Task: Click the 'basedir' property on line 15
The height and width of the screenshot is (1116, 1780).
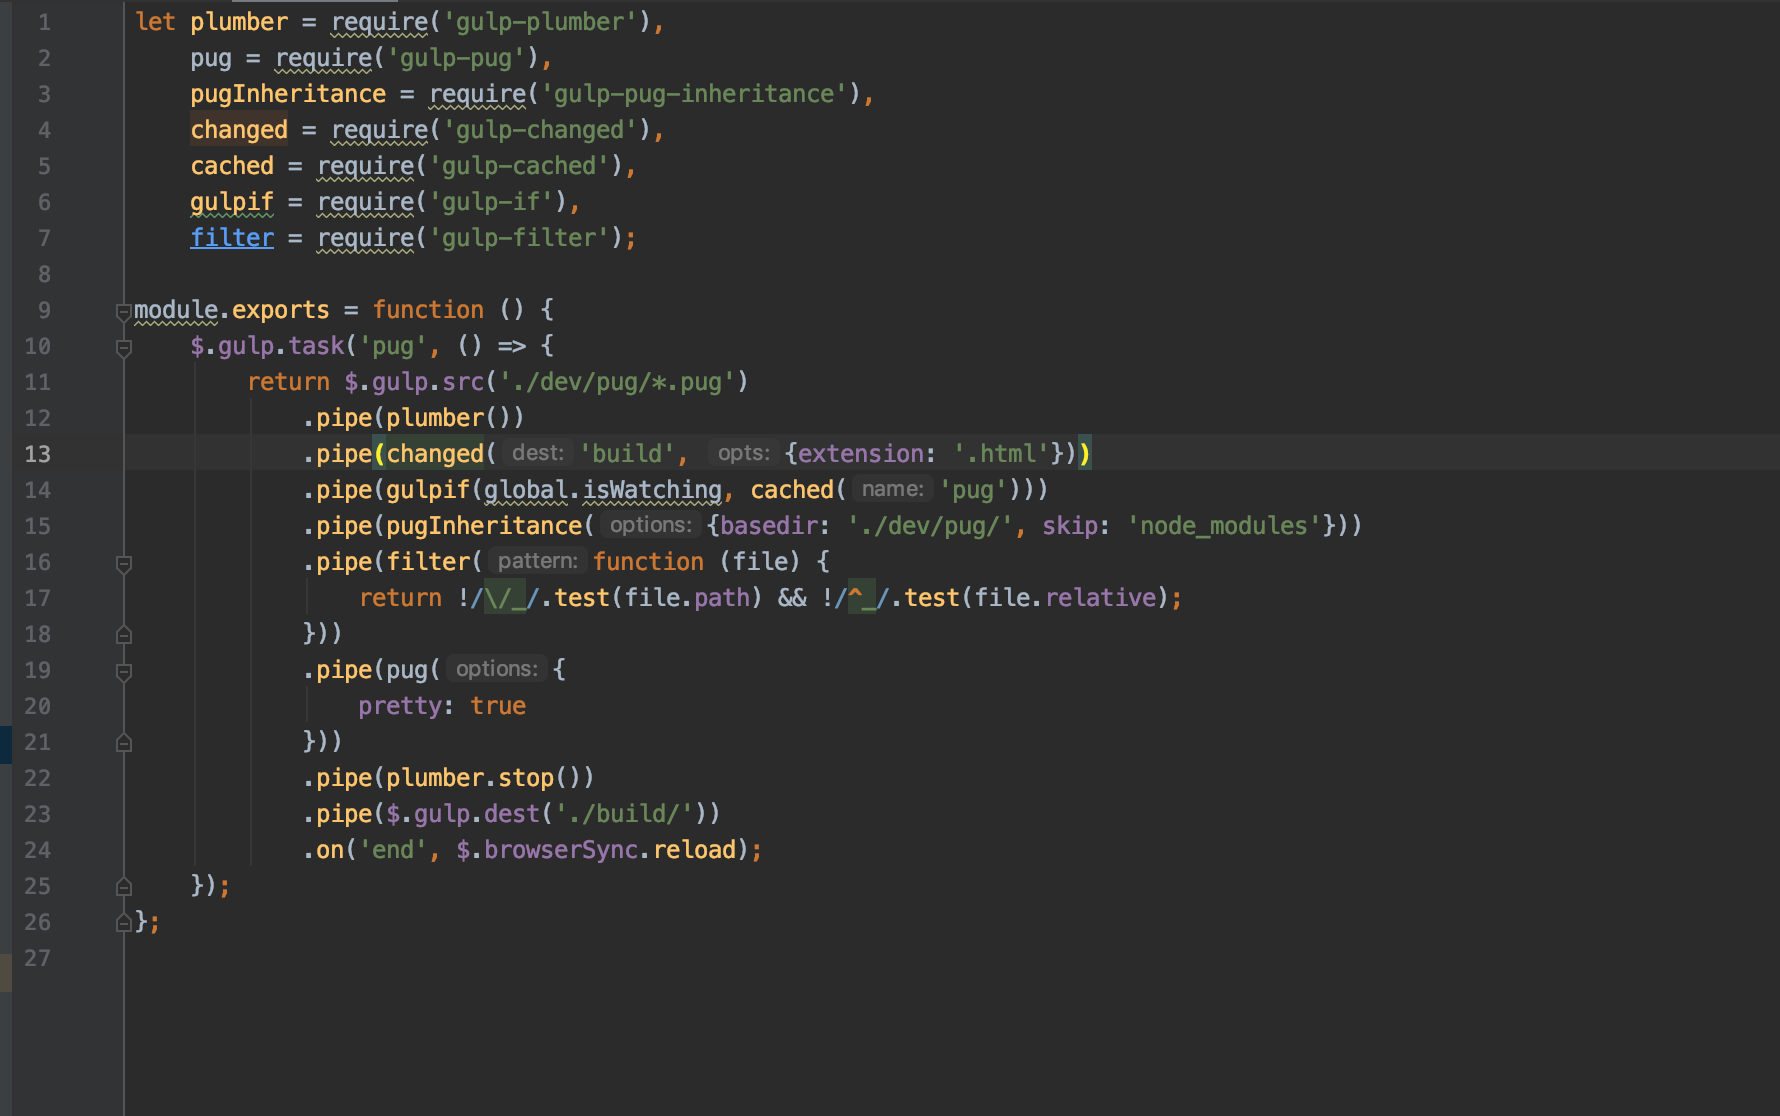Action: tap(768, 526)
